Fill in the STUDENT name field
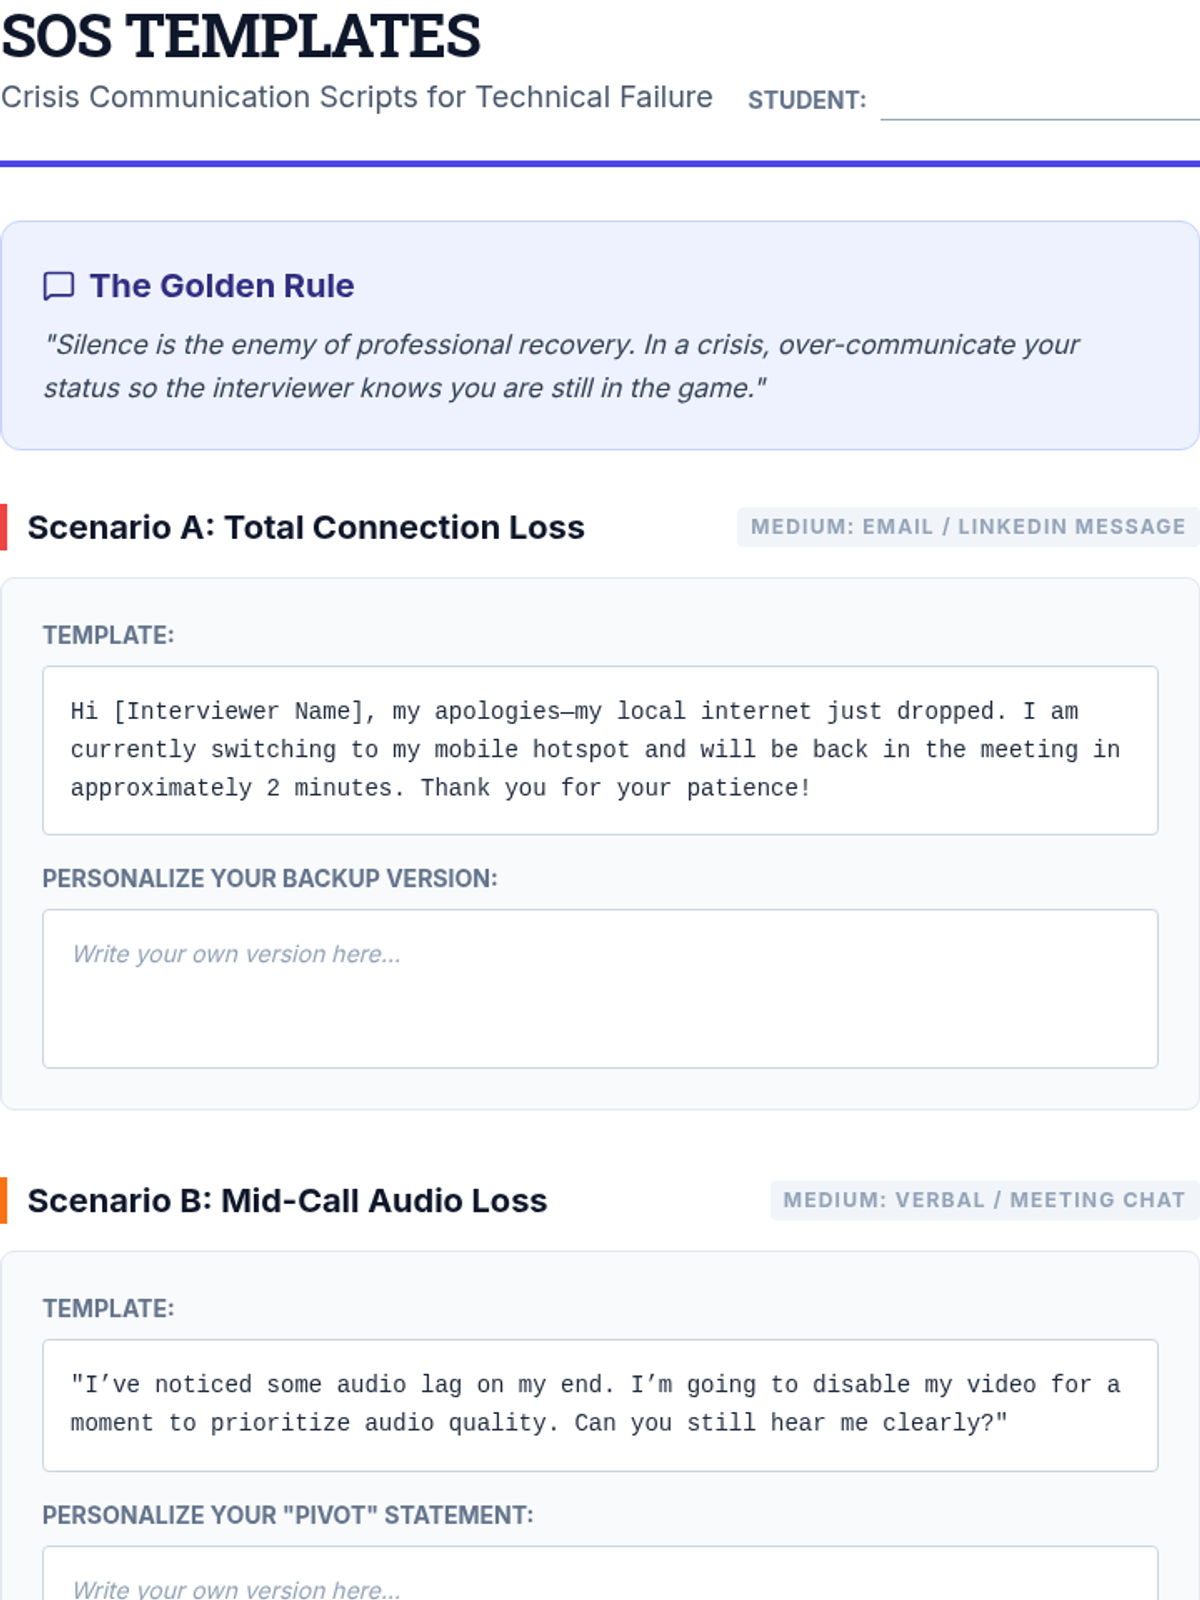The height and width of the screenshot is (1600, 1200). [1040, 99]
